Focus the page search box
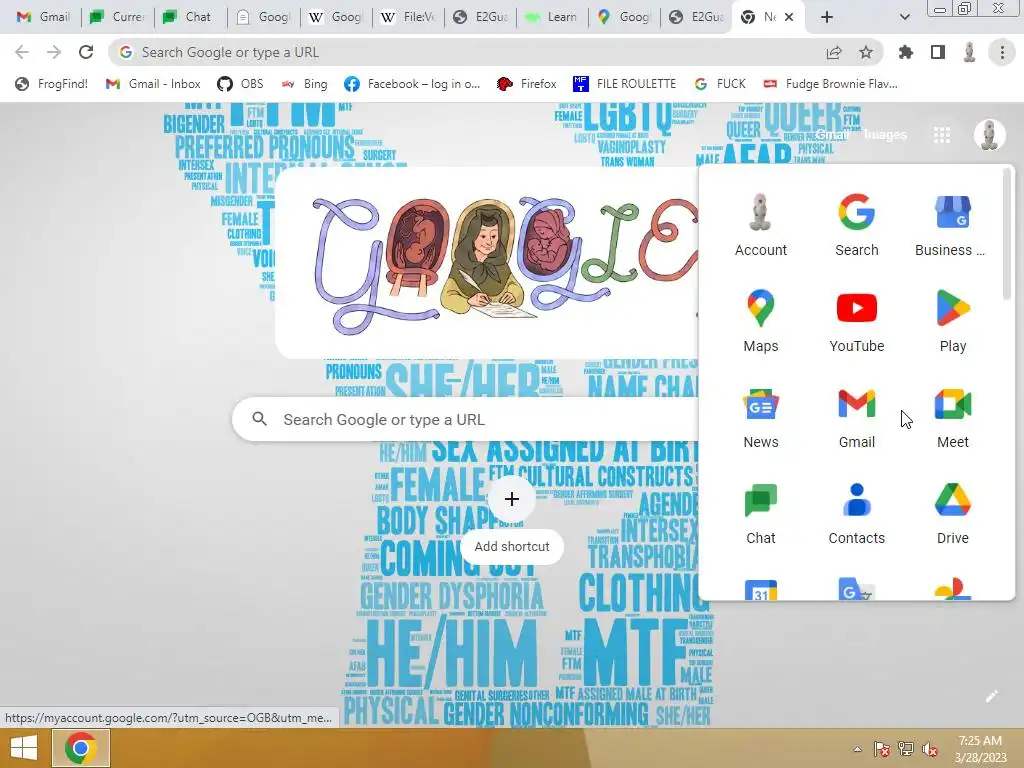1024x768 pixels. click(465, 419)
